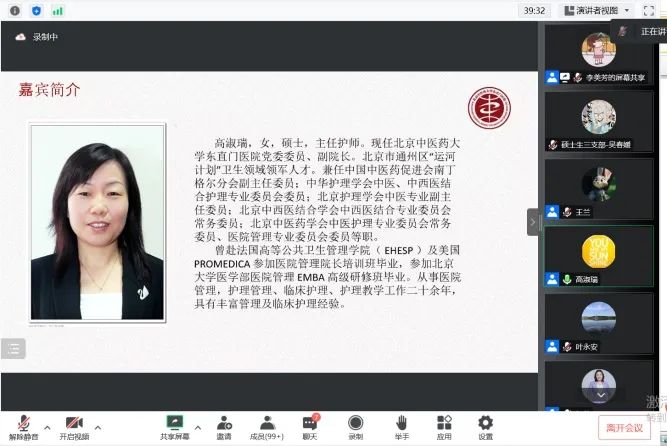This screenshot has width=667, height=446.
Task: Click the blue person badge beside 王兰
Action: pyautogui.click(x=552, y=212)
